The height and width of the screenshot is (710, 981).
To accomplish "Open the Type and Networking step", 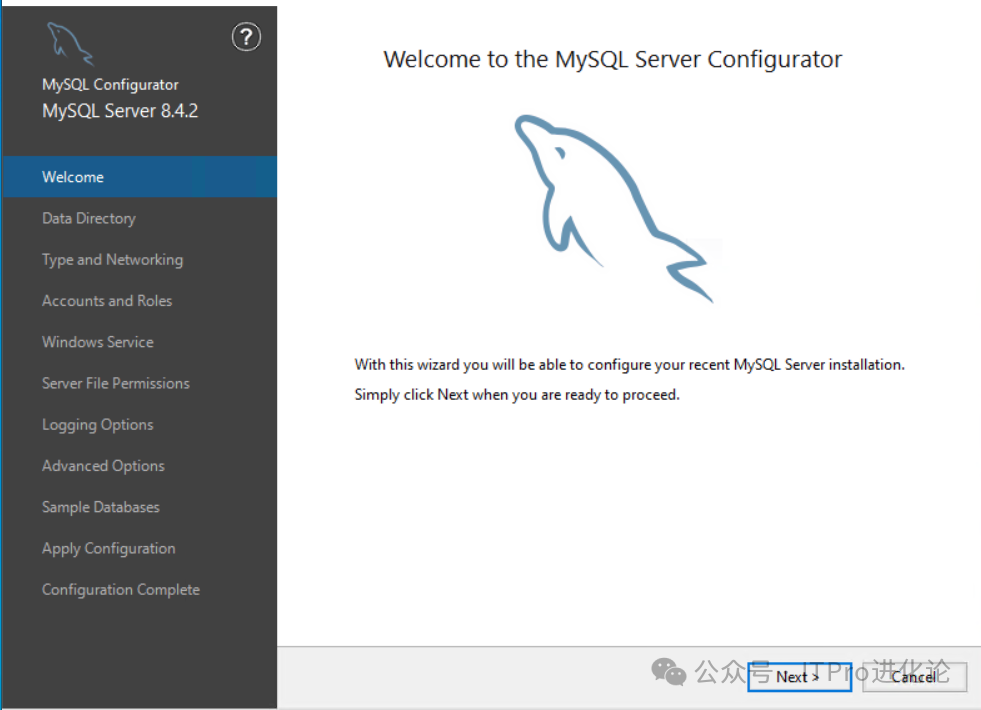I will click(113, 260).
